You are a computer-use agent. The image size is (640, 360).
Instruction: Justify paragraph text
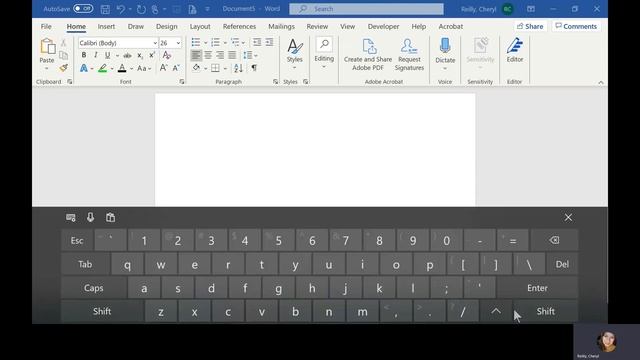pos(232,55)
